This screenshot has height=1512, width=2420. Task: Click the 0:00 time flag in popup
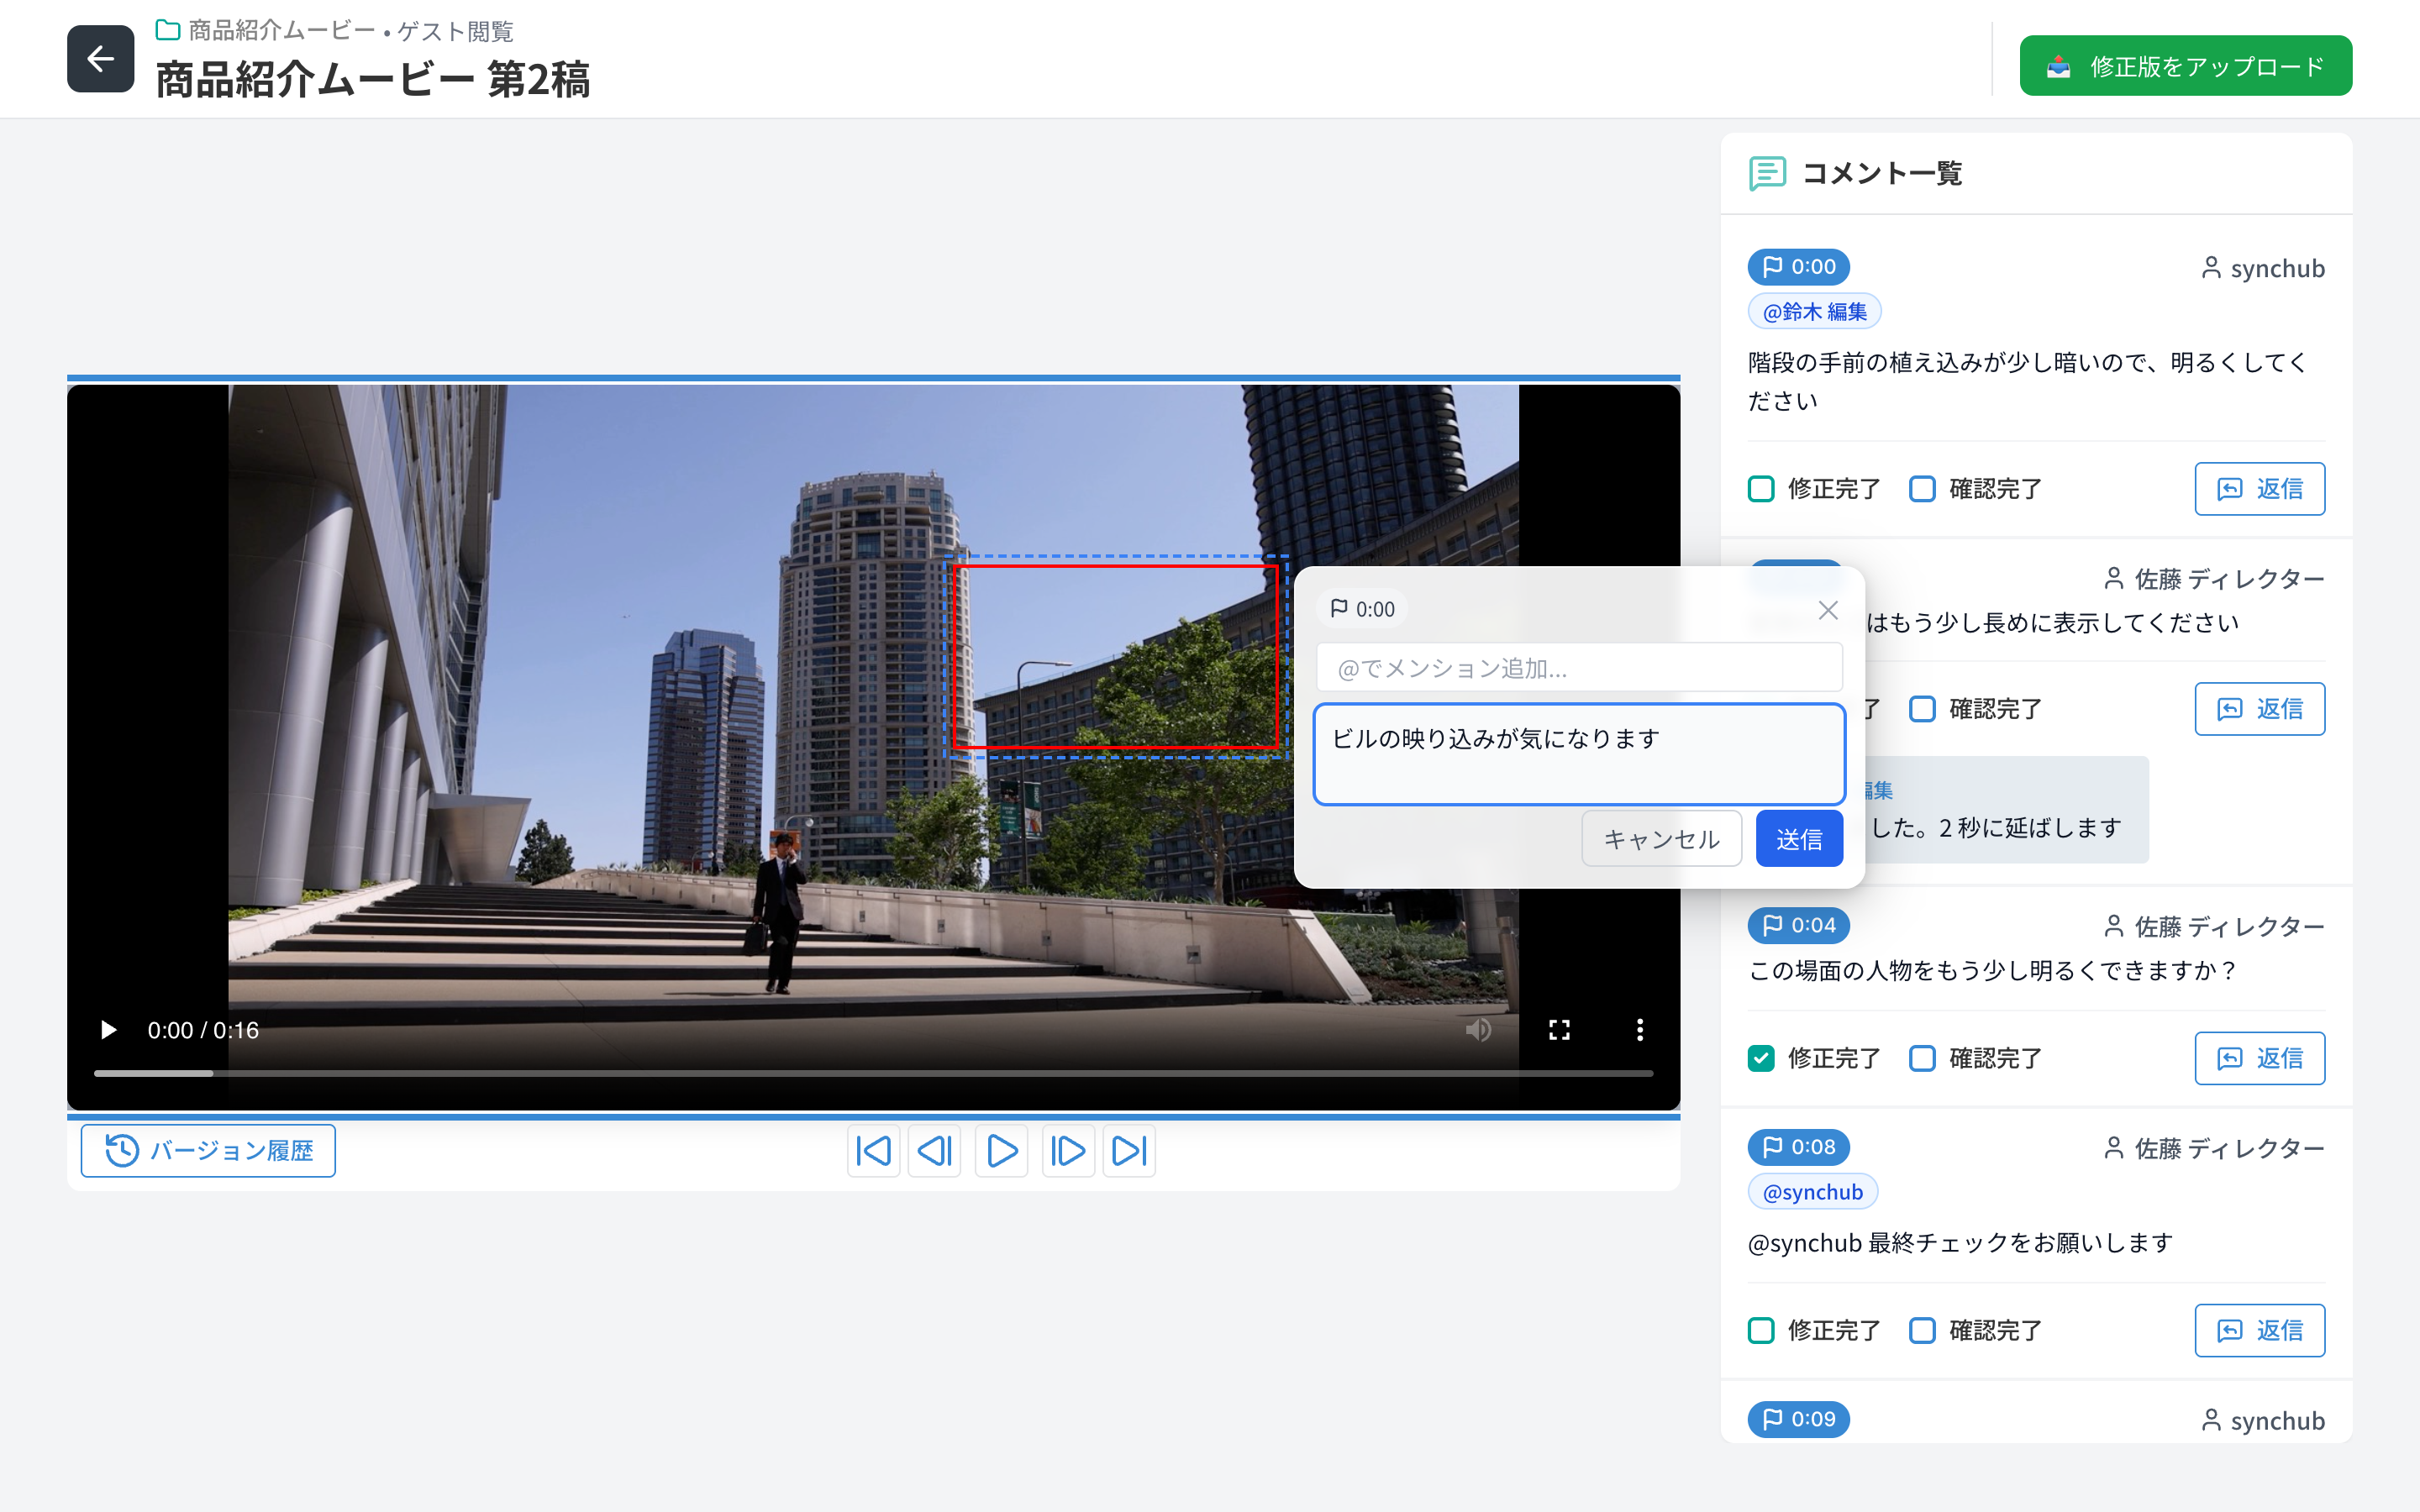[x=1363, y=609]
